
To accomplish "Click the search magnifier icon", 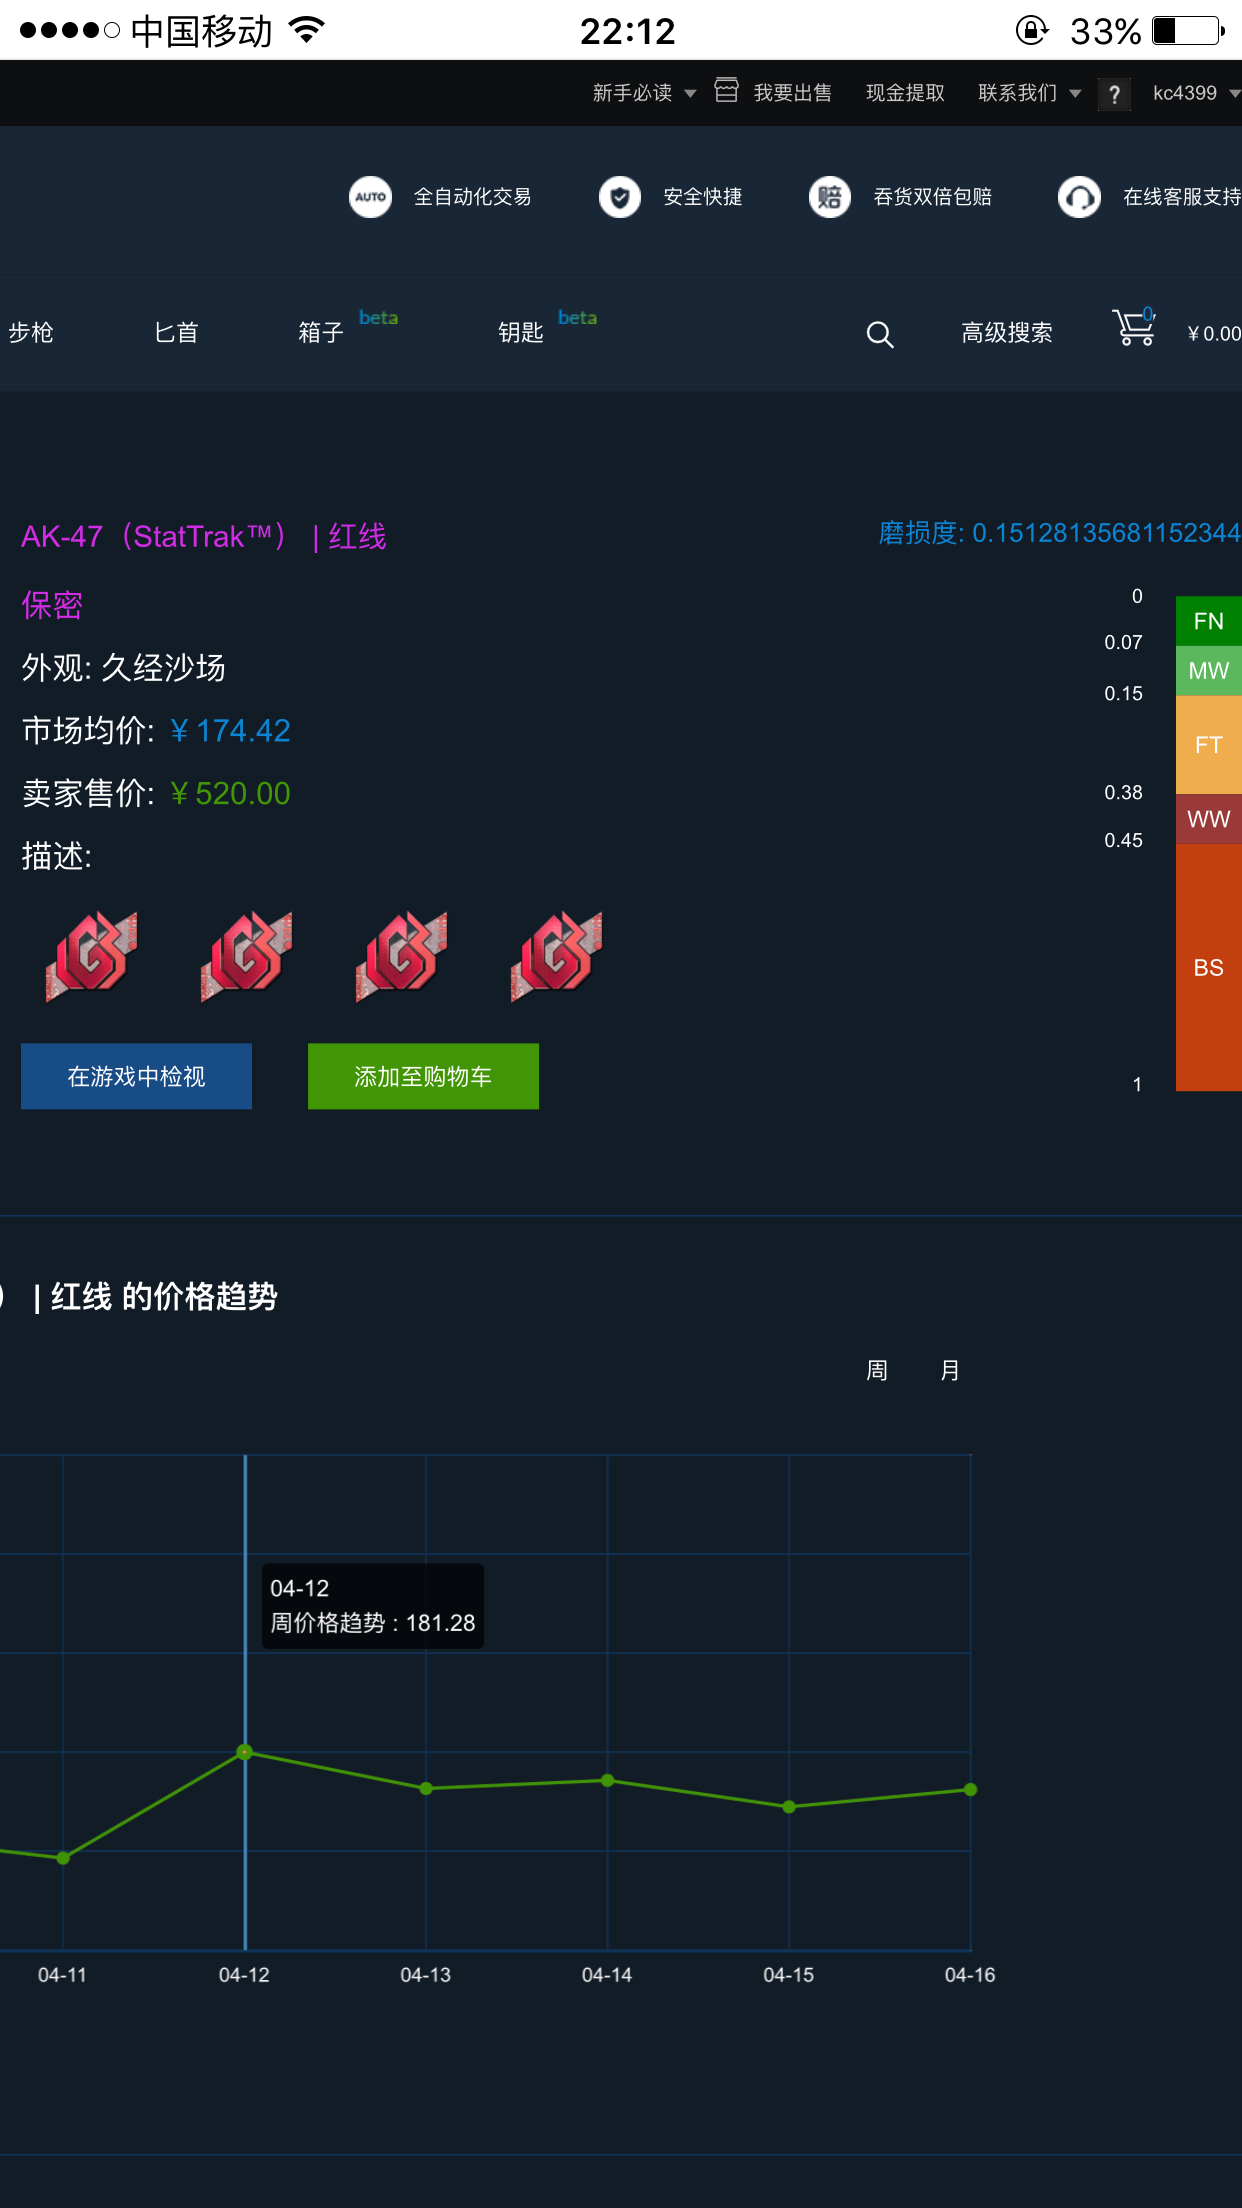I will click(x=880, y=334).
